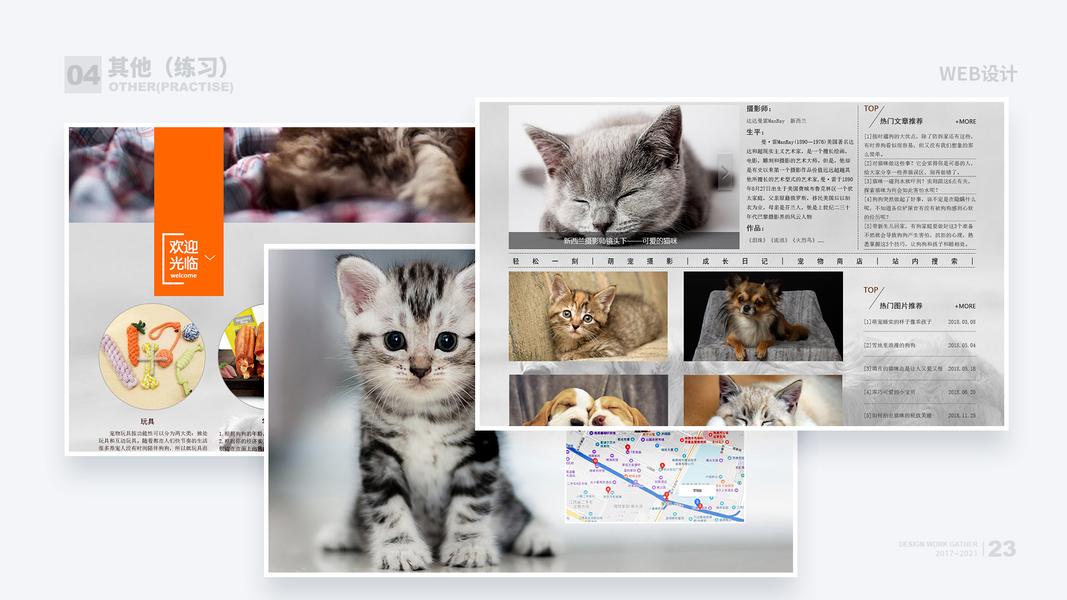Click +MORE beside 热门文章推荐
Viewport: 1067px width, 600px height.
click(x=965, y=122)
